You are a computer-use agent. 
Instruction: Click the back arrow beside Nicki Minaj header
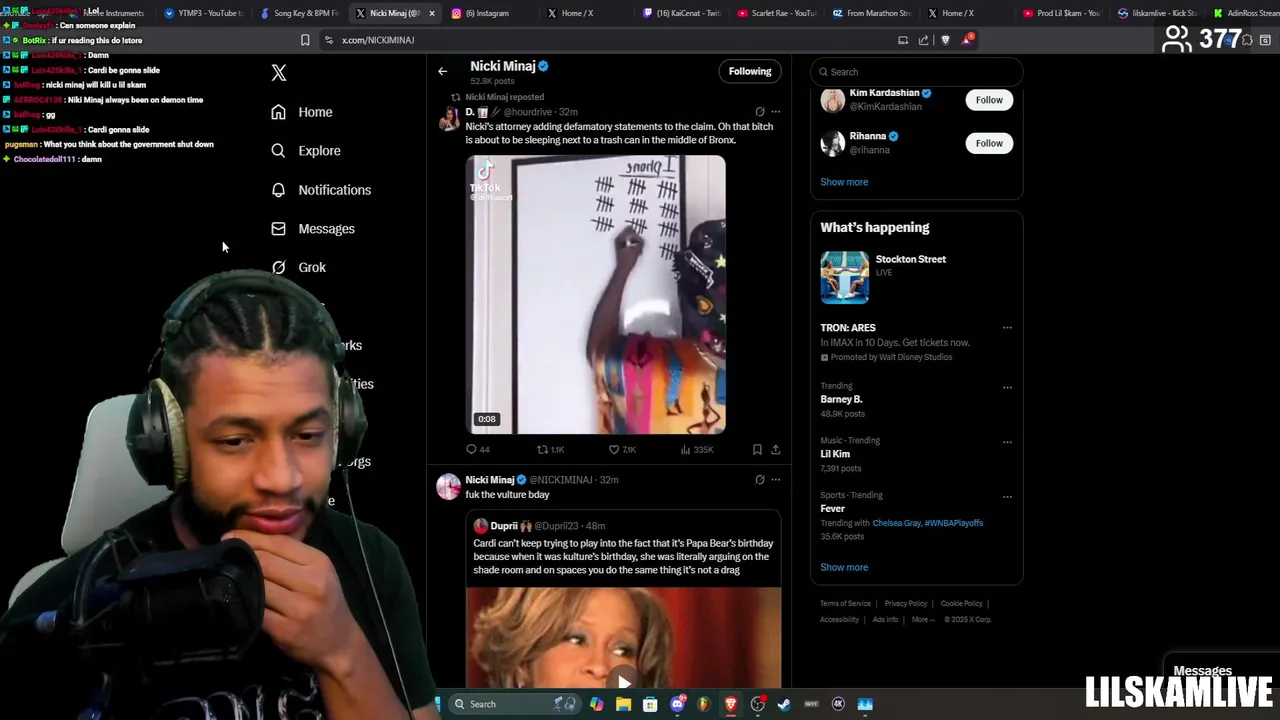tap(442, 71)
